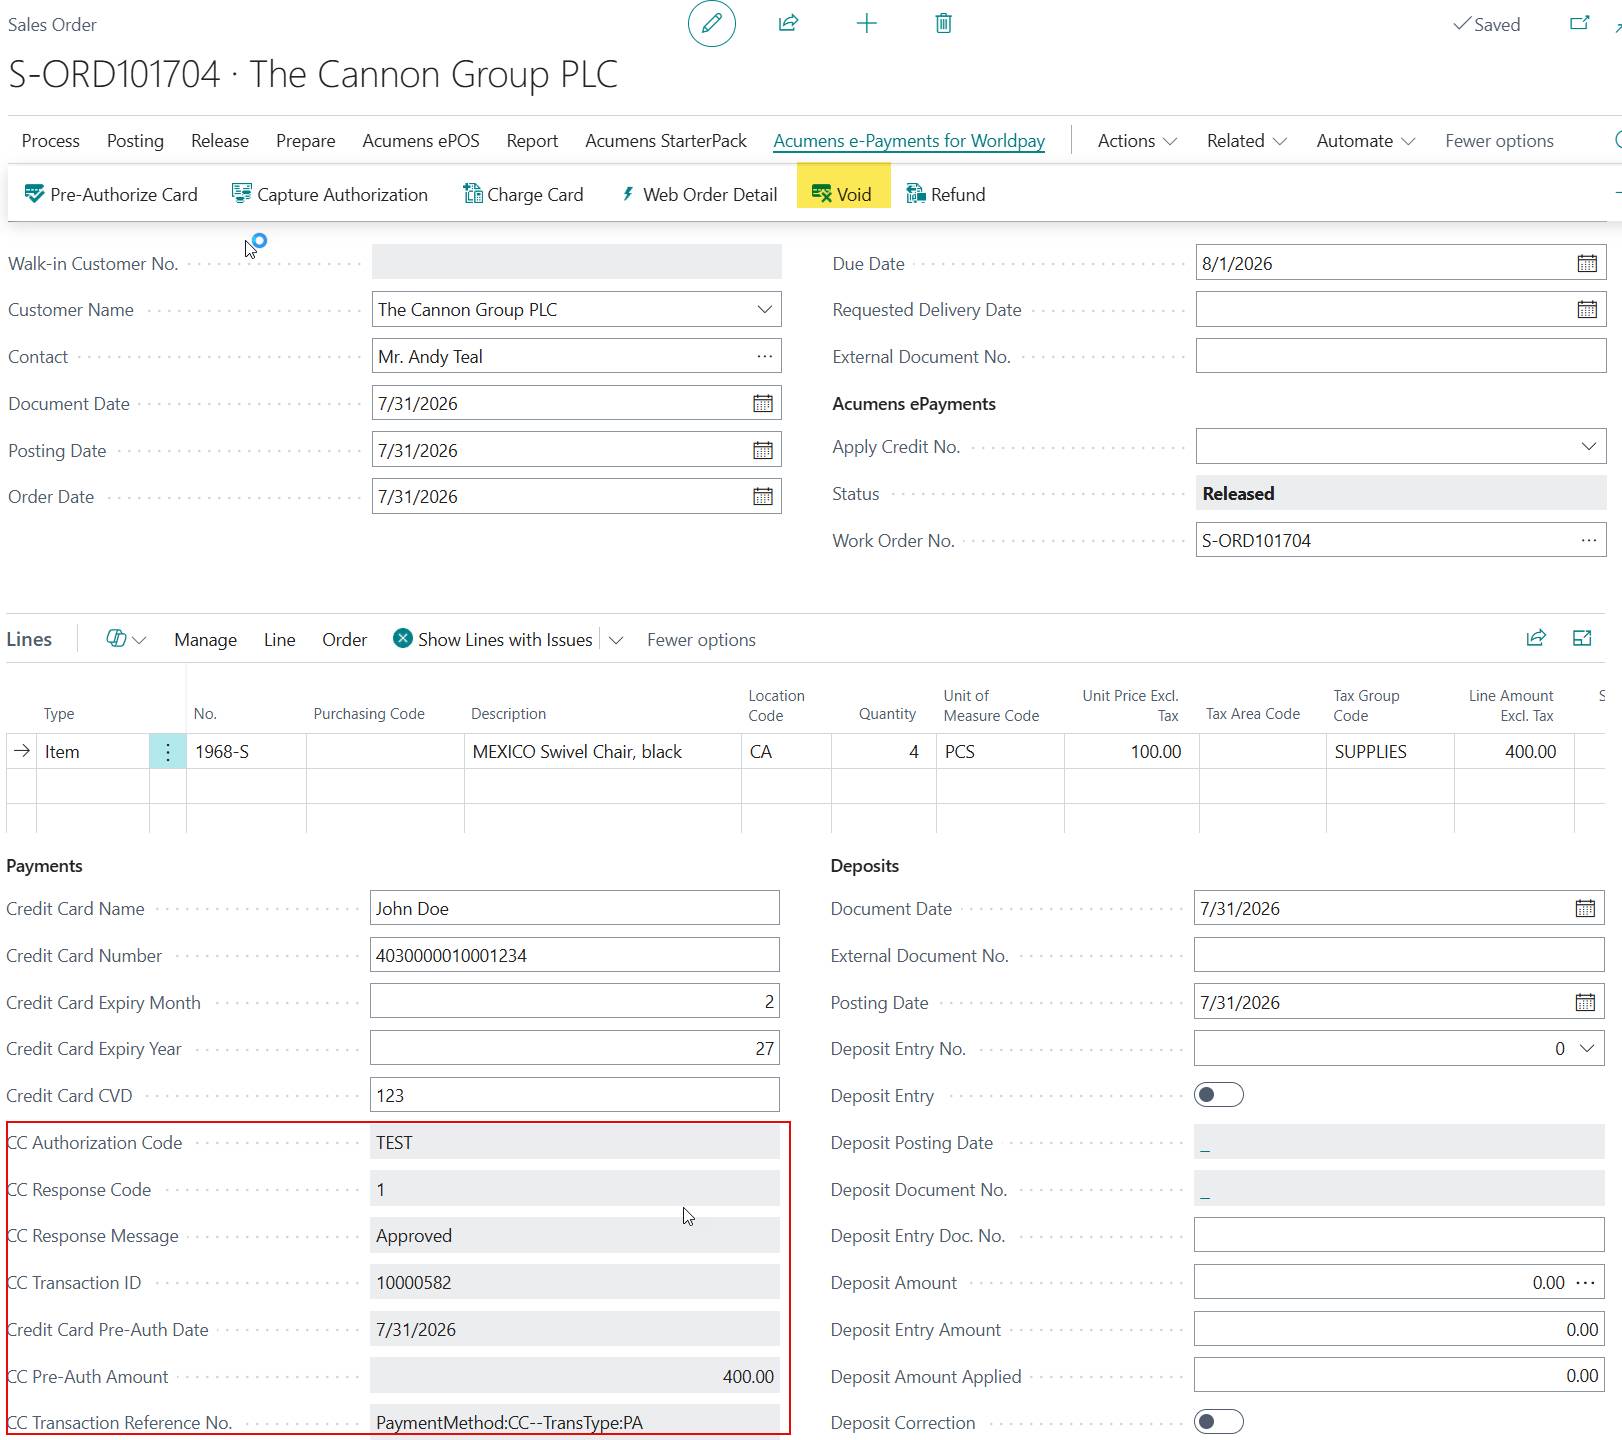Click the Deposit Entry Doc. No. field

pos(1399,1235)
